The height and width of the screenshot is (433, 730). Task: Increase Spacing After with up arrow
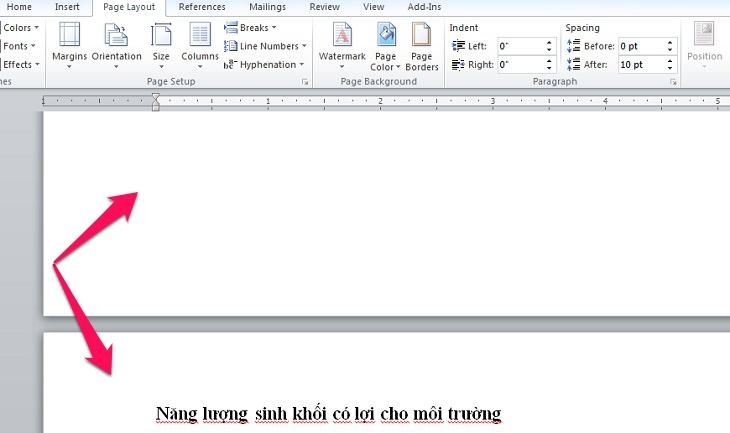tap(670, 61)
